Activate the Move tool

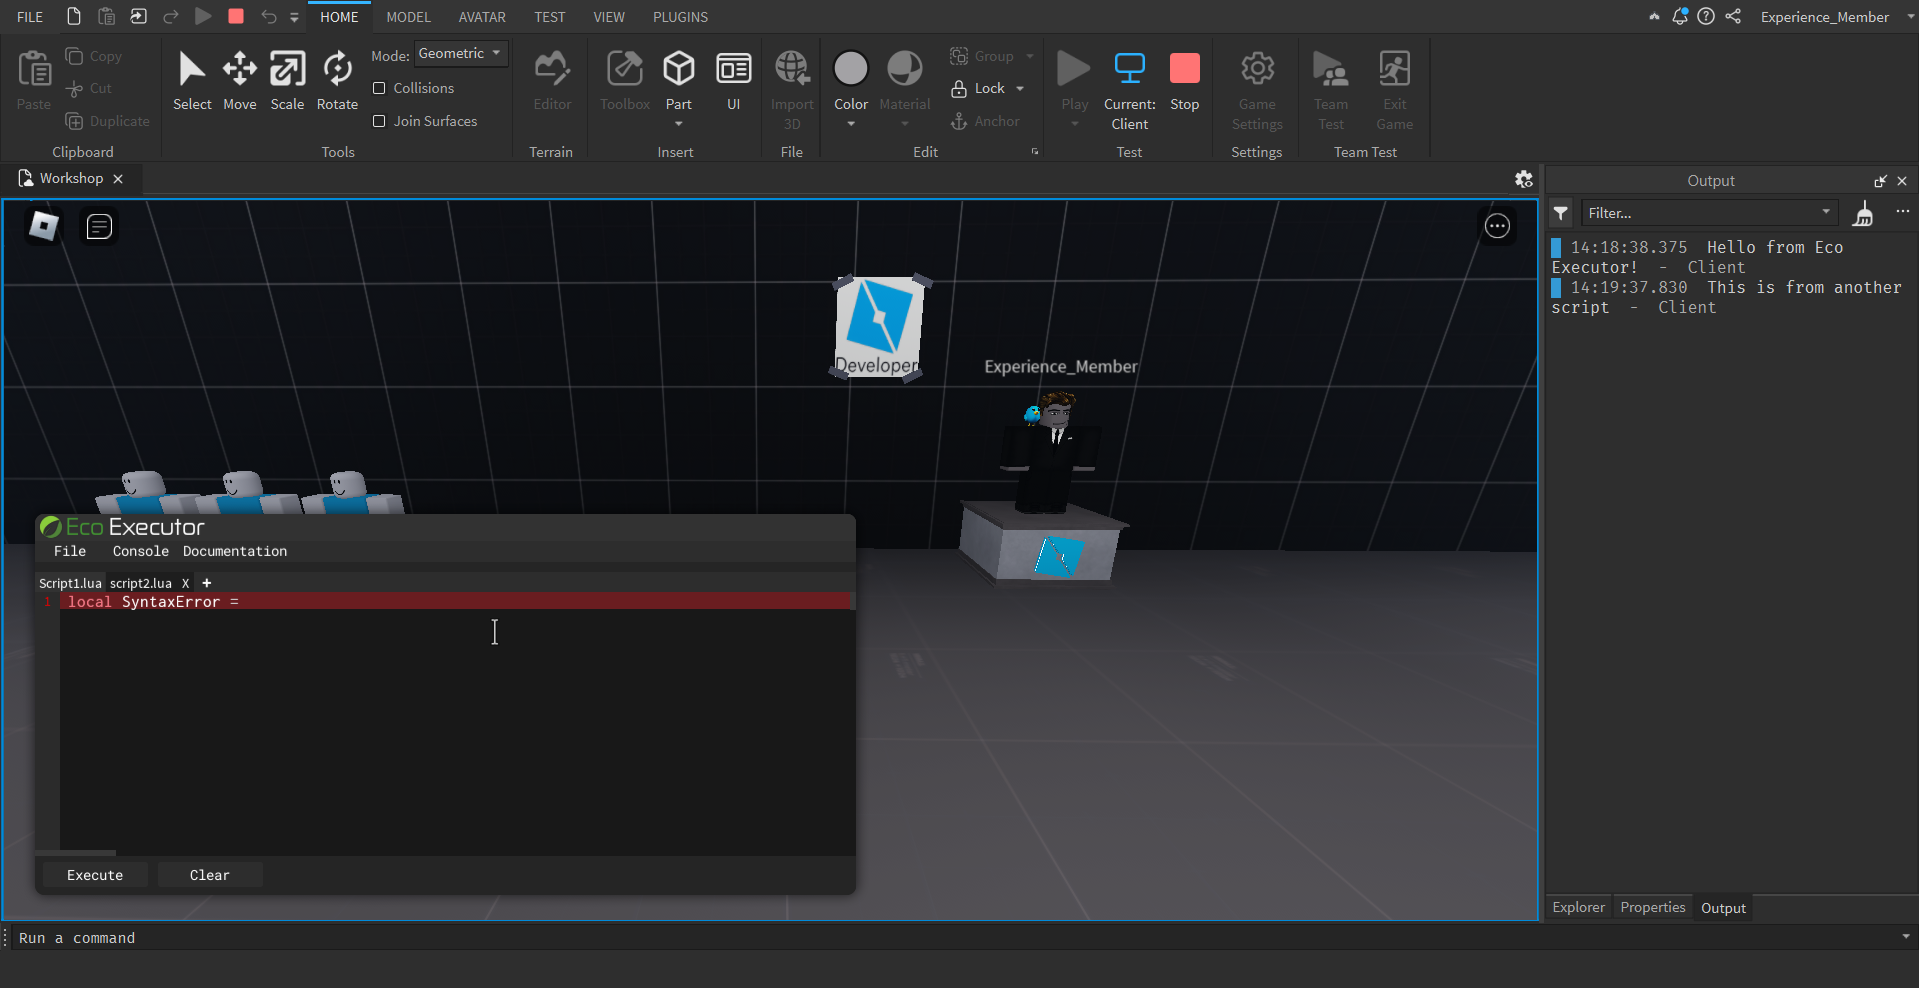240,80
